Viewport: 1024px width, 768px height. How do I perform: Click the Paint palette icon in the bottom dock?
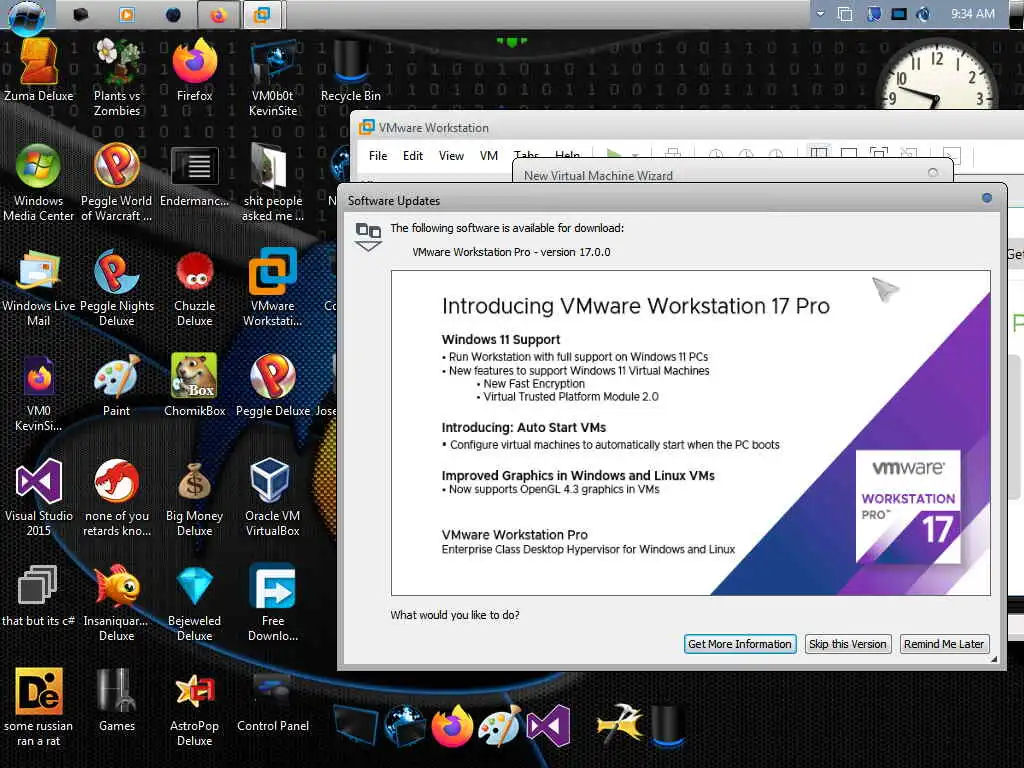(x=500, y=726)
